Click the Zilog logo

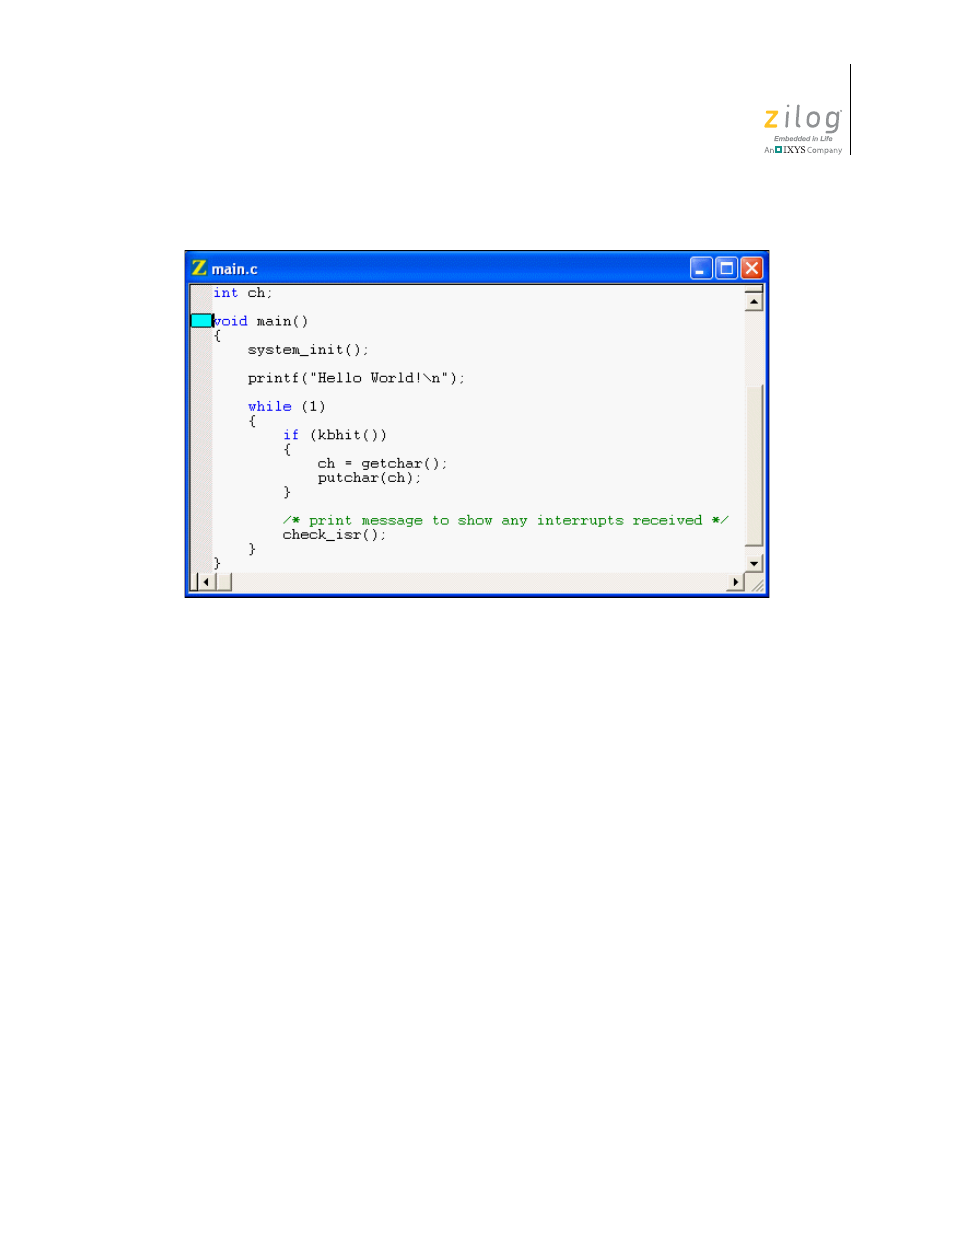(x=803, y=131)
